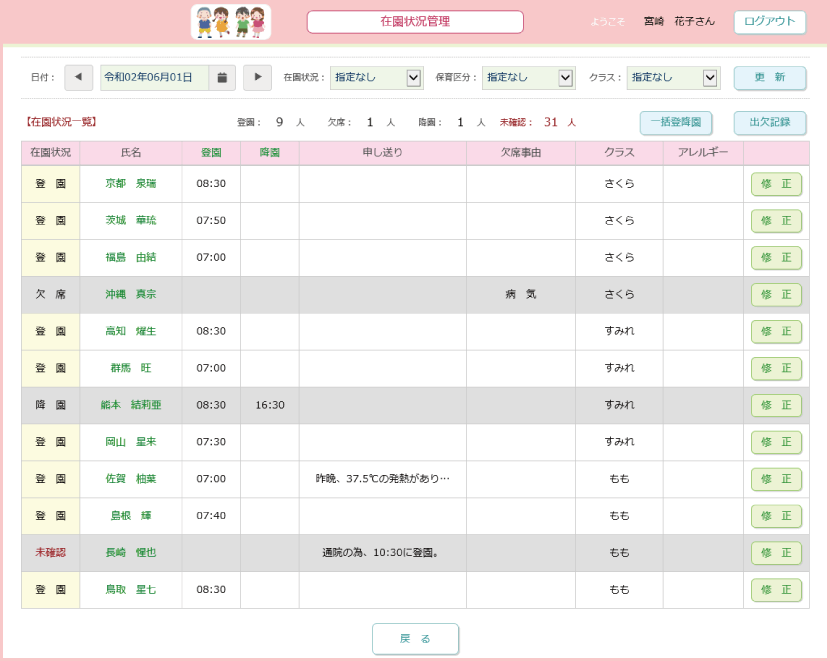This screenshot has height=661, width=830.
Task: Open the calendar date picker icon
Action: (x=222, y=77)
